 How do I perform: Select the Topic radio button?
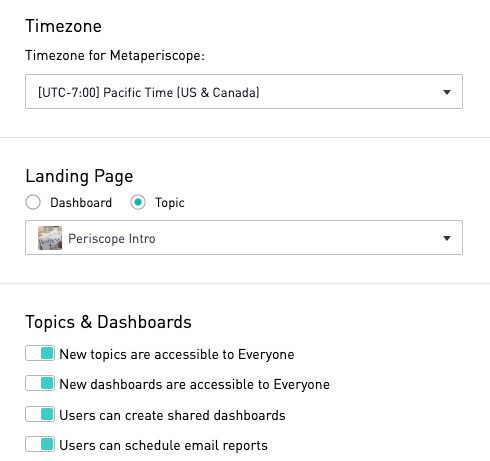pyautogui.click(x=138, y=202)
